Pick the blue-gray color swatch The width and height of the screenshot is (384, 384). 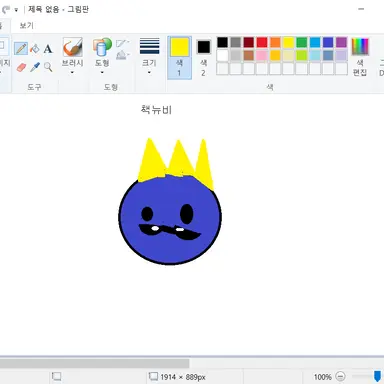tap(328, 55)
